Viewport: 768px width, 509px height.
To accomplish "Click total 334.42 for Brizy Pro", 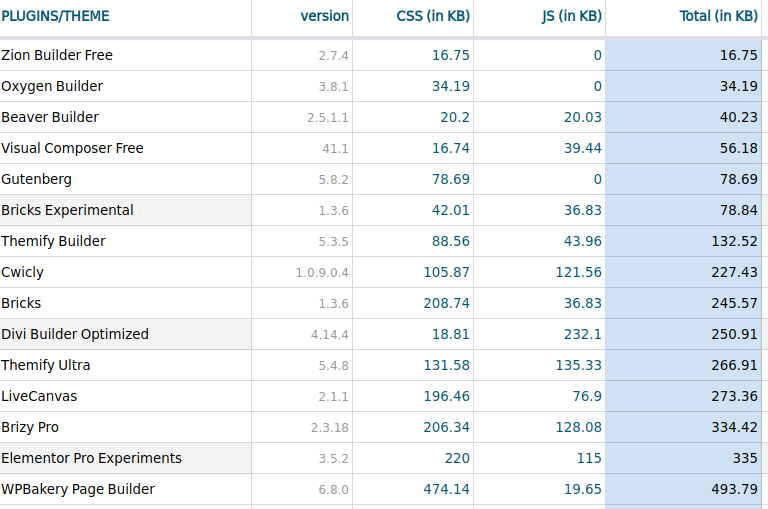I will 735,427.
